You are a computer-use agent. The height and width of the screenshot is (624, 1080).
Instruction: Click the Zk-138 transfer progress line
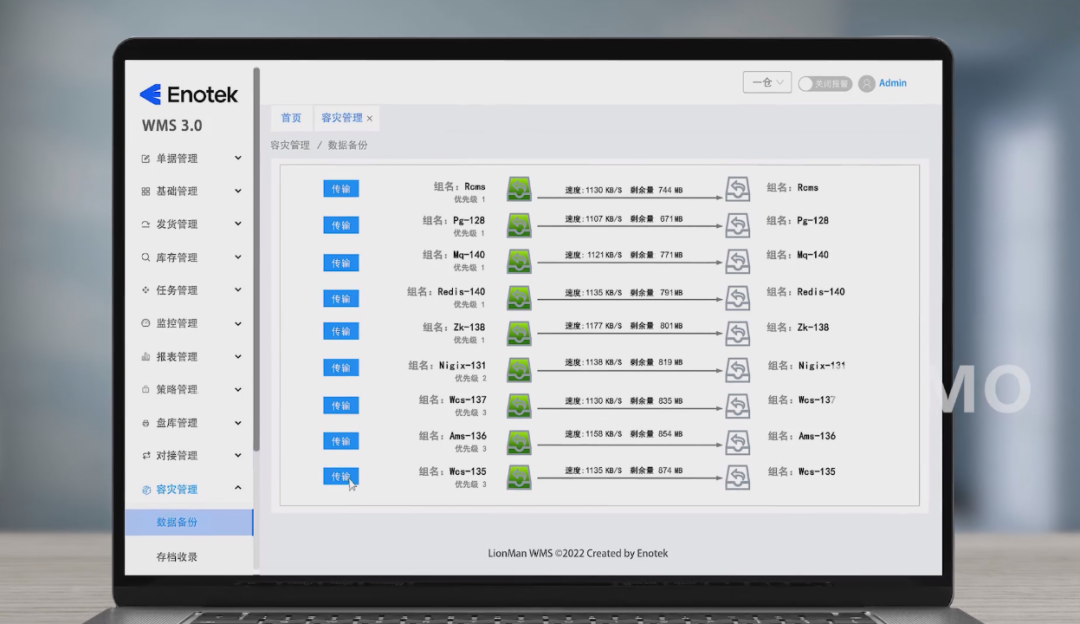630,334
